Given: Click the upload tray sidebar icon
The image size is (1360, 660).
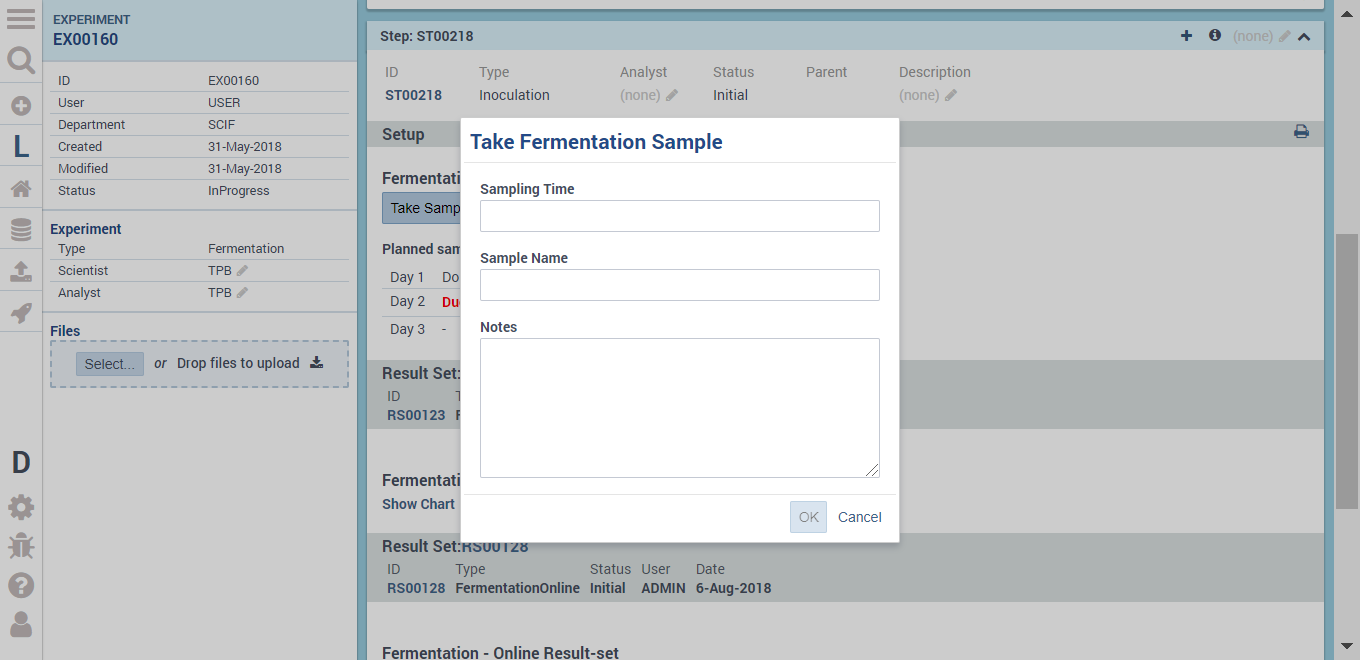Looking at the screenshot, I should tap(21, 271).
